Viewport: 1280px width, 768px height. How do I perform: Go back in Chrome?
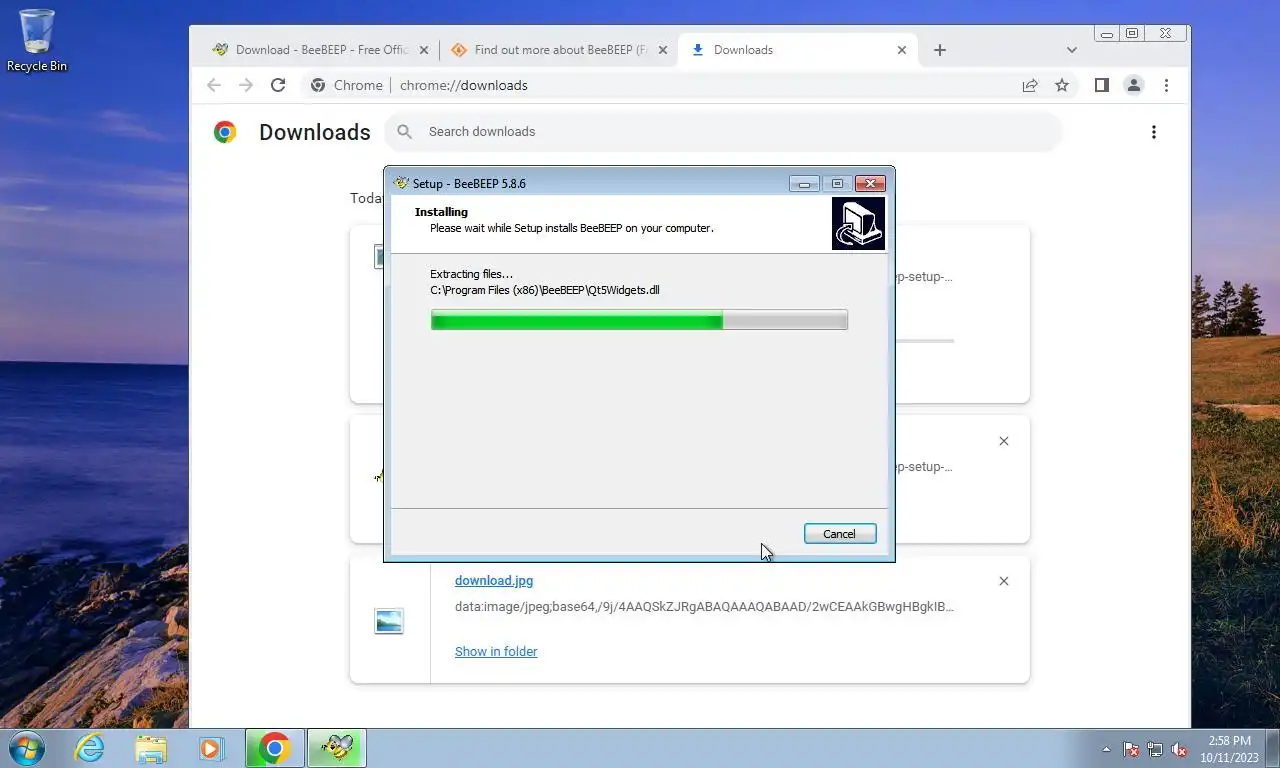pos(214,86)
